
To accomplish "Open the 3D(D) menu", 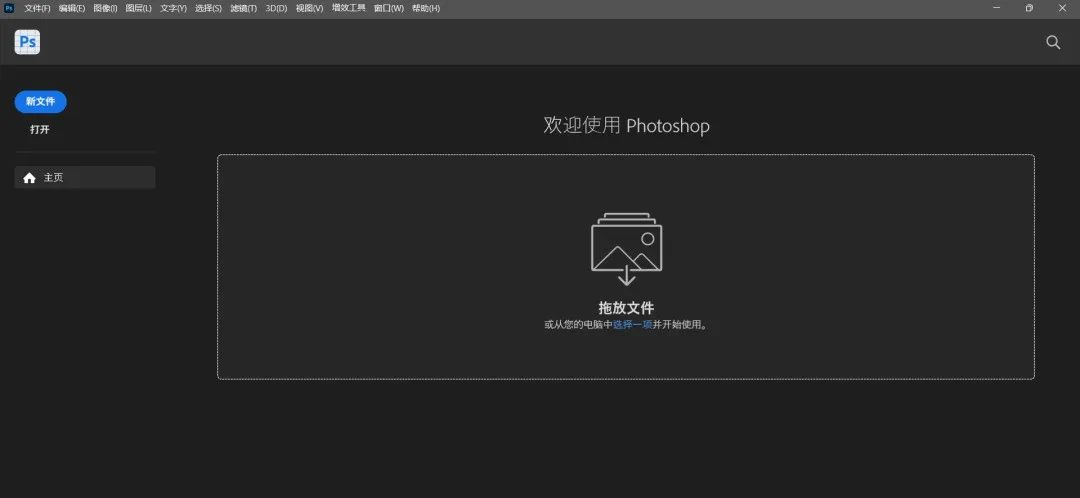I will point(276,8).
